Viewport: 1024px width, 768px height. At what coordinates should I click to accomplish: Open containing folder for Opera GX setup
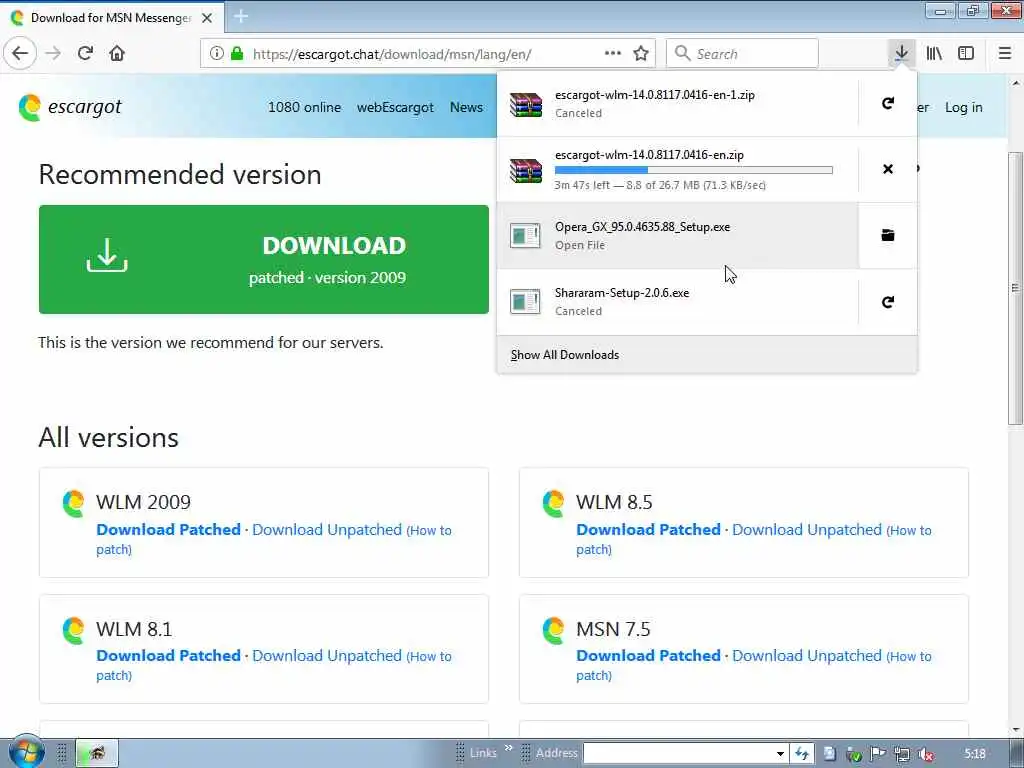coord(888,235)
